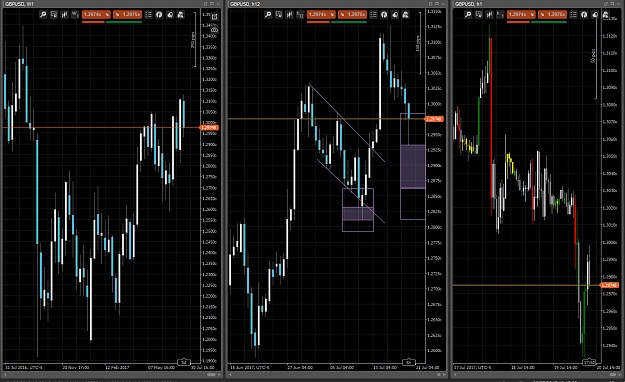
Task: Open cBots icon in h12 chart toolbar
Action: (395, 15)
